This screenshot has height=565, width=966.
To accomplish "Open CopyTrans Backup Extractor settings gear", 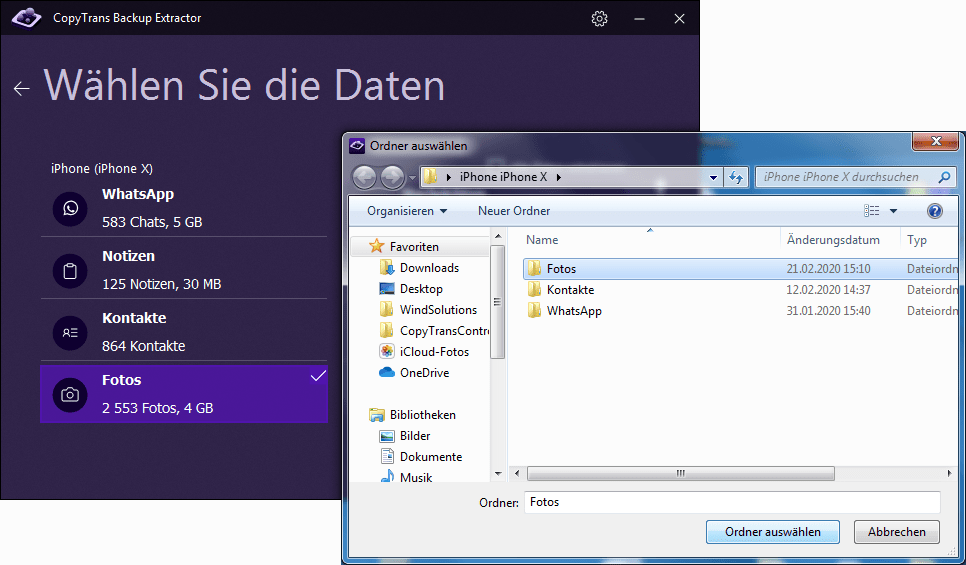I will (x=599, y=18).
